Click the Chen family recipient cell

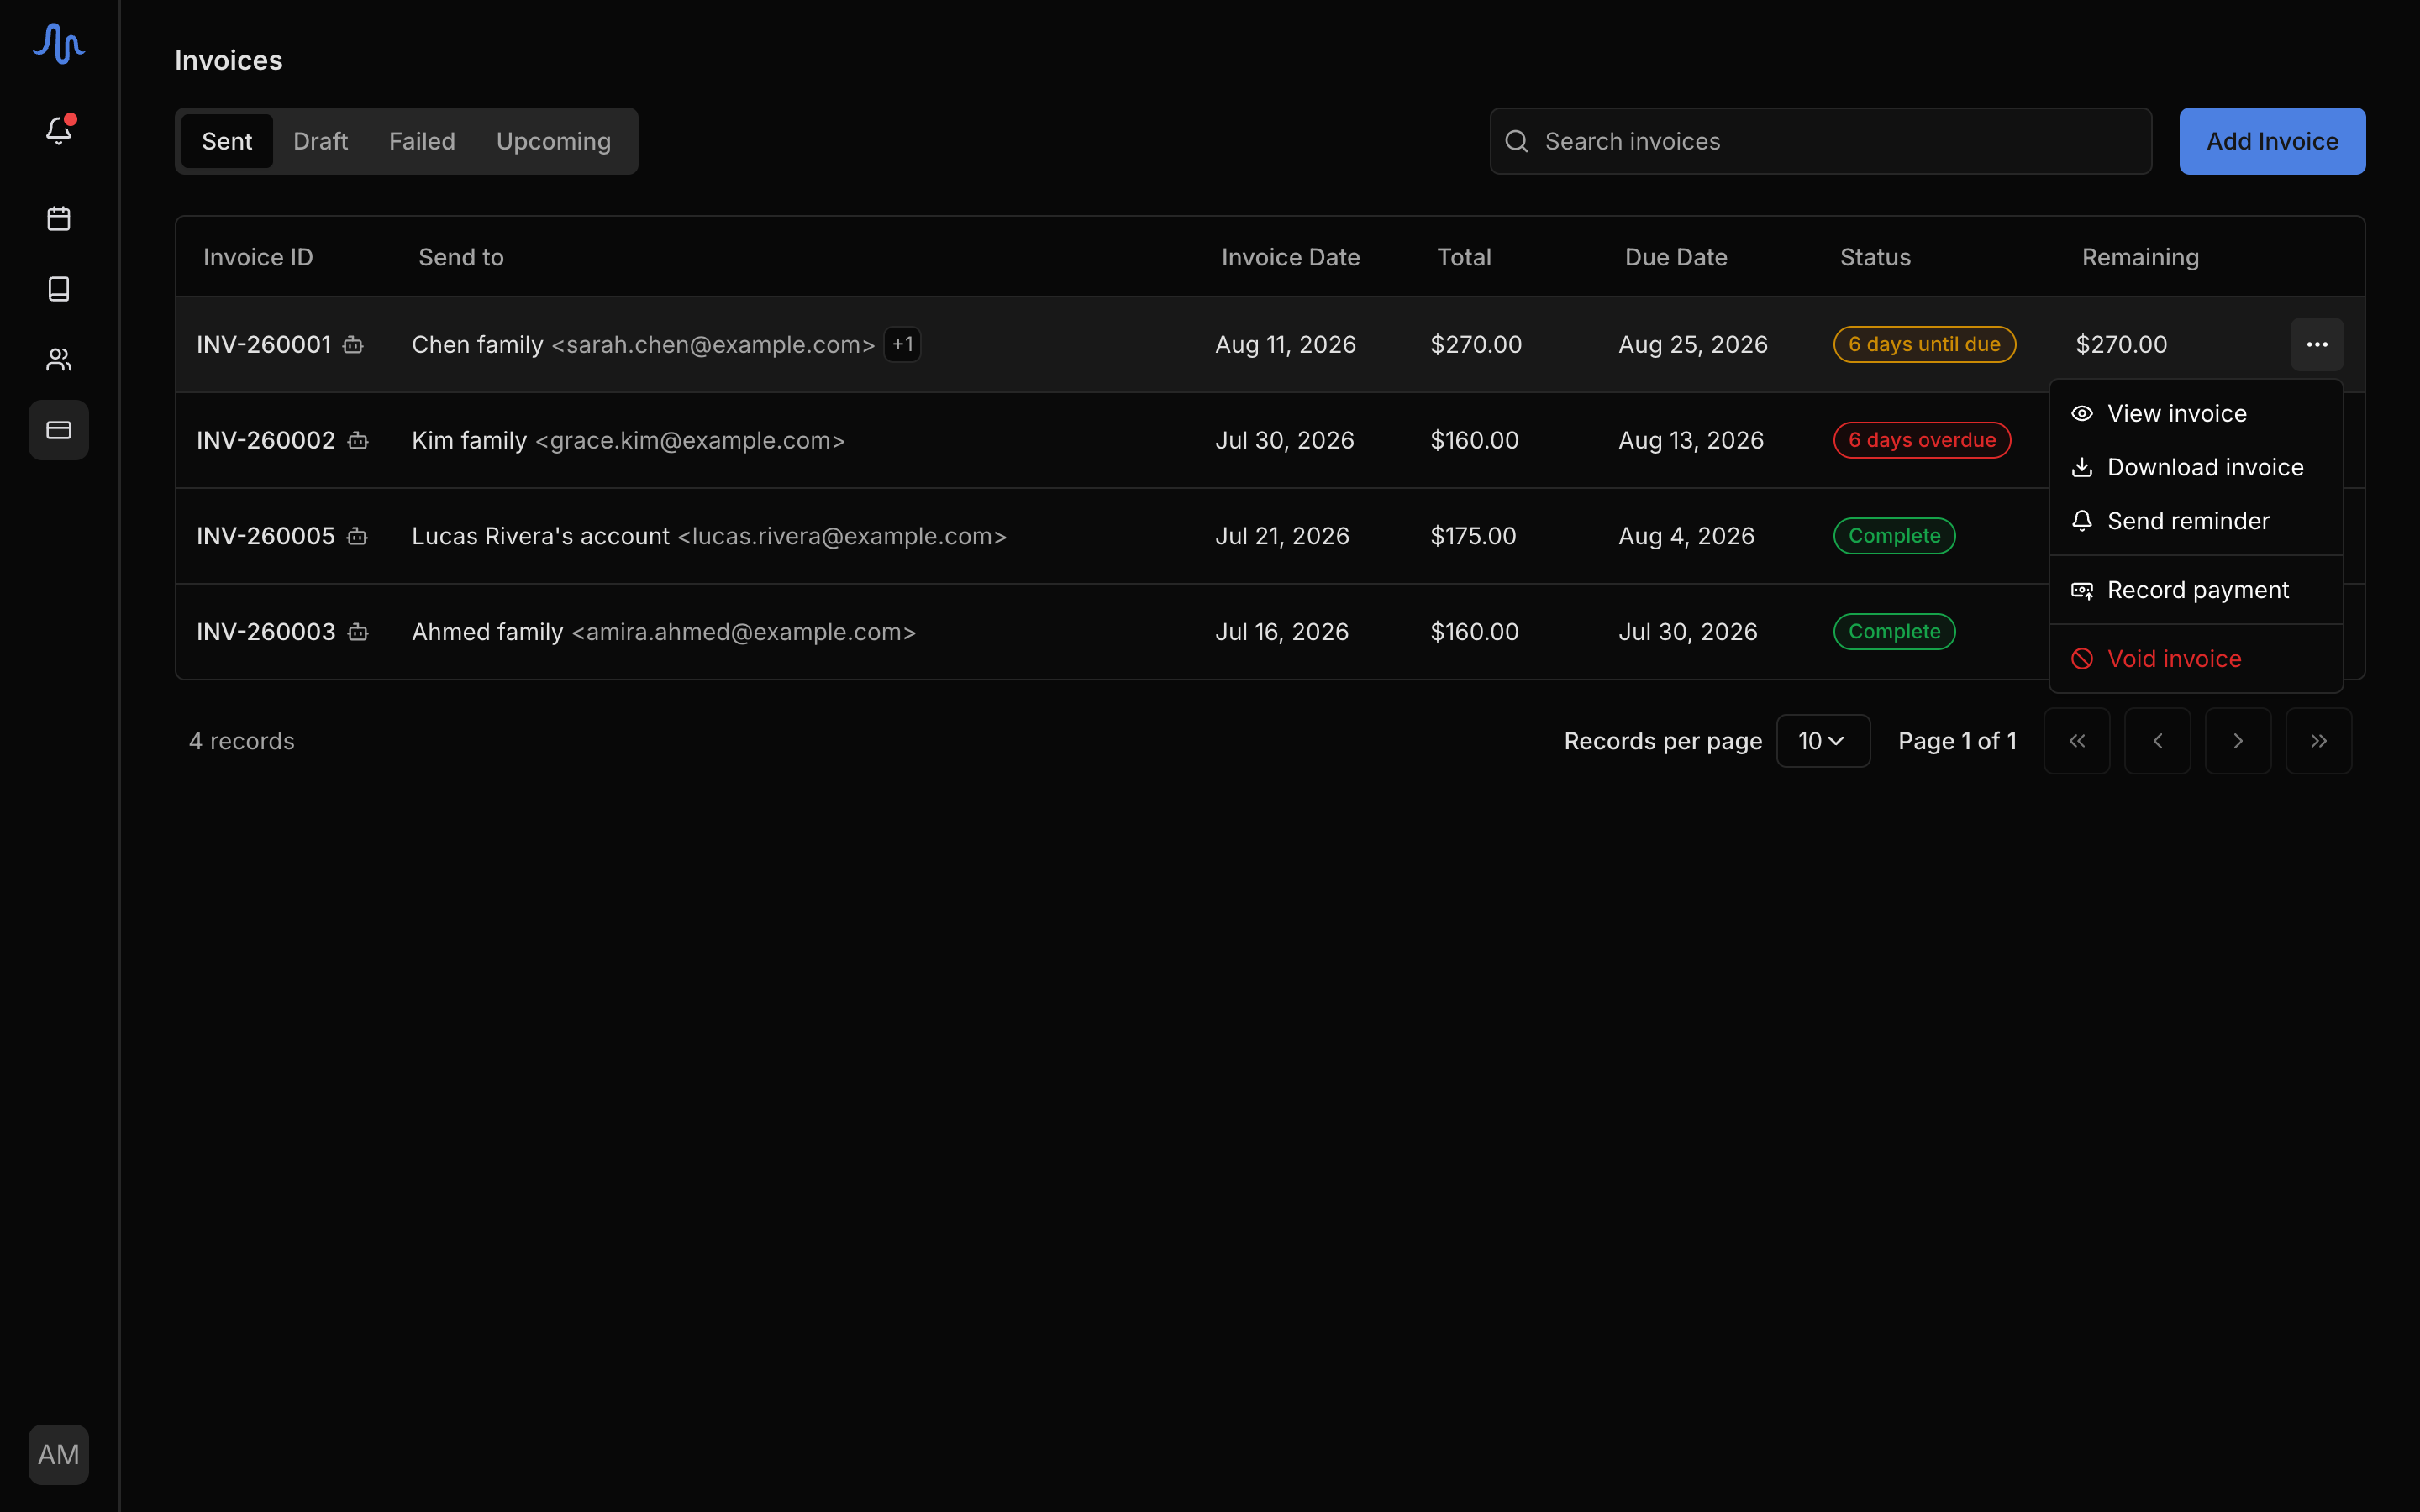(643, 344)
